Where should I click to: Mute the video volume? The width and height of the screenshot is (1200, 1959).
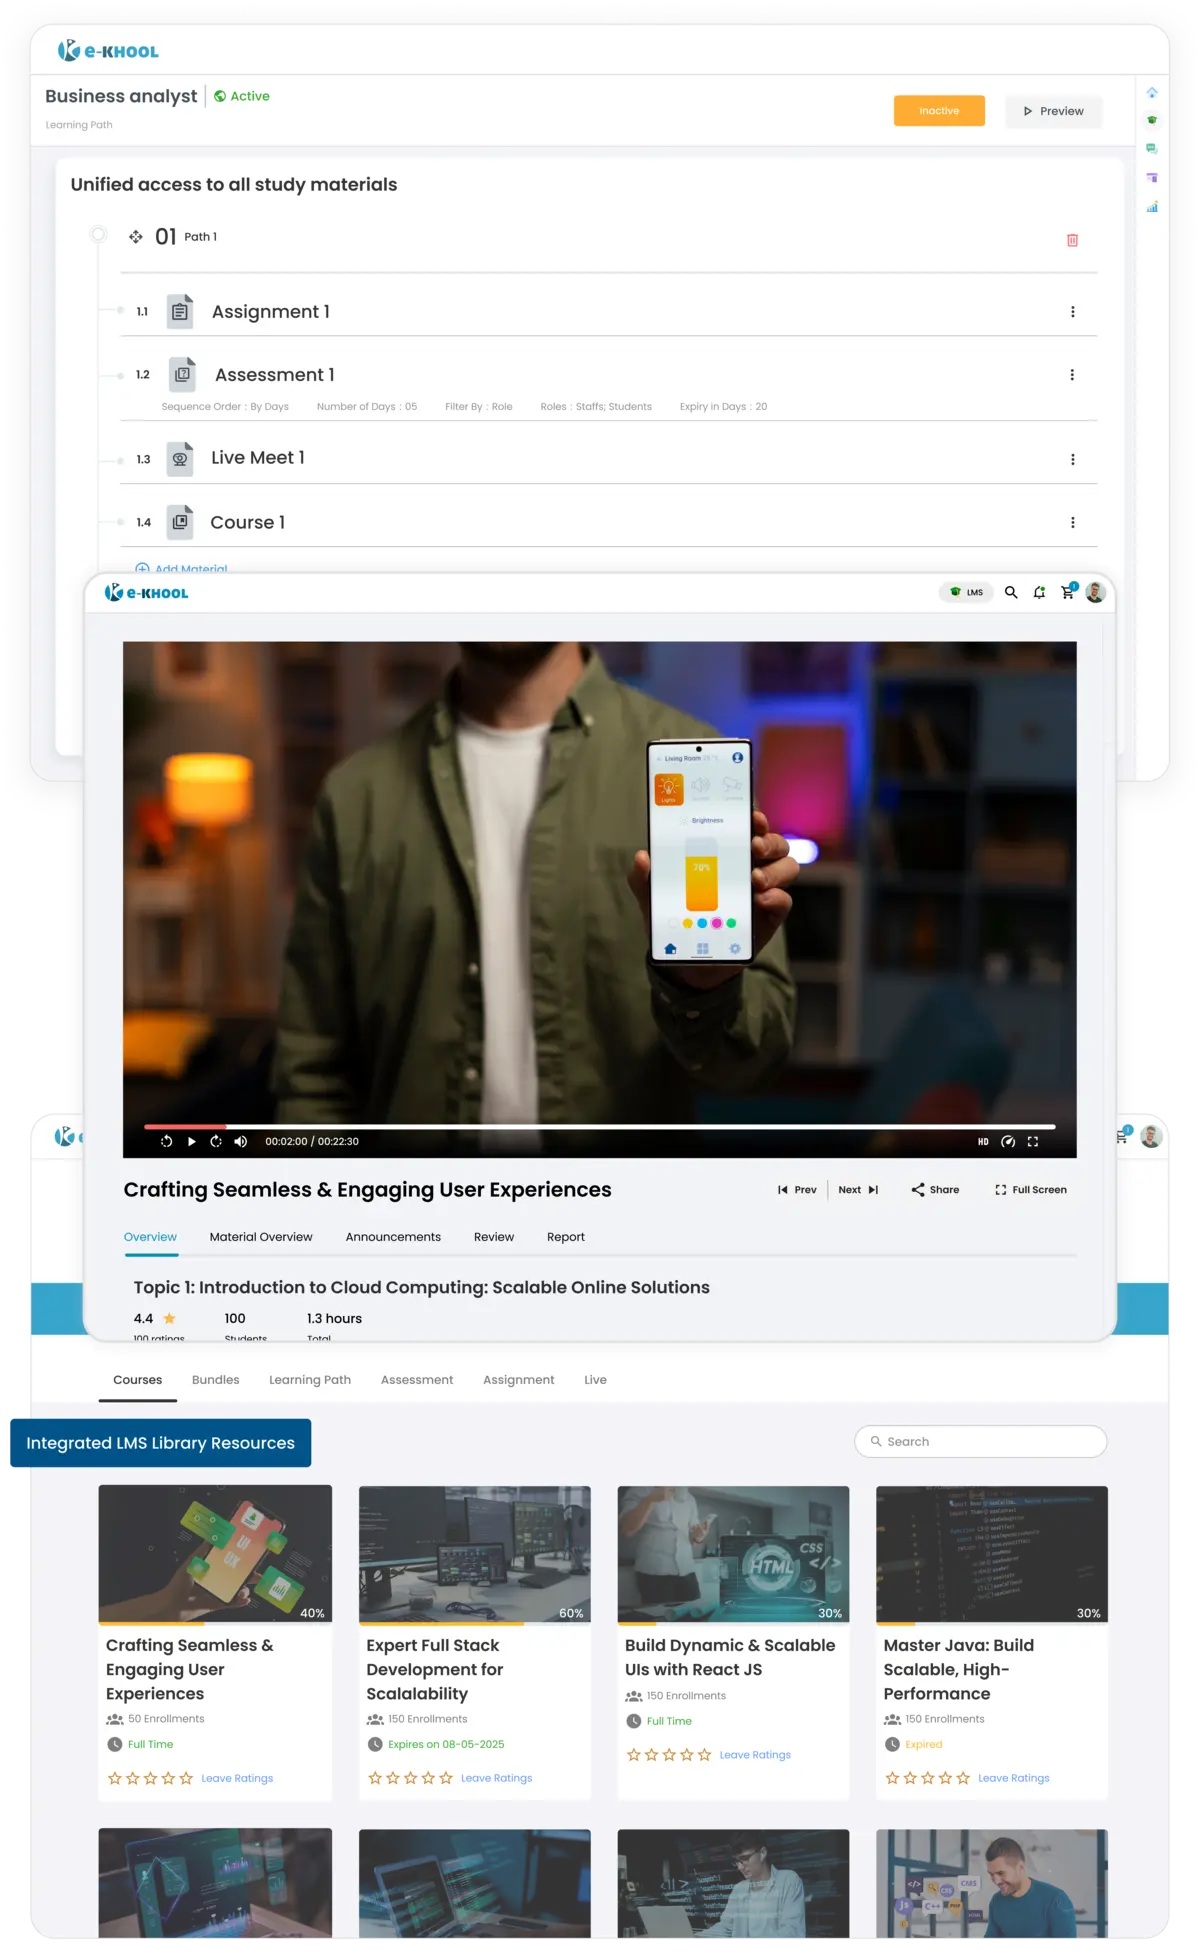241,1141
